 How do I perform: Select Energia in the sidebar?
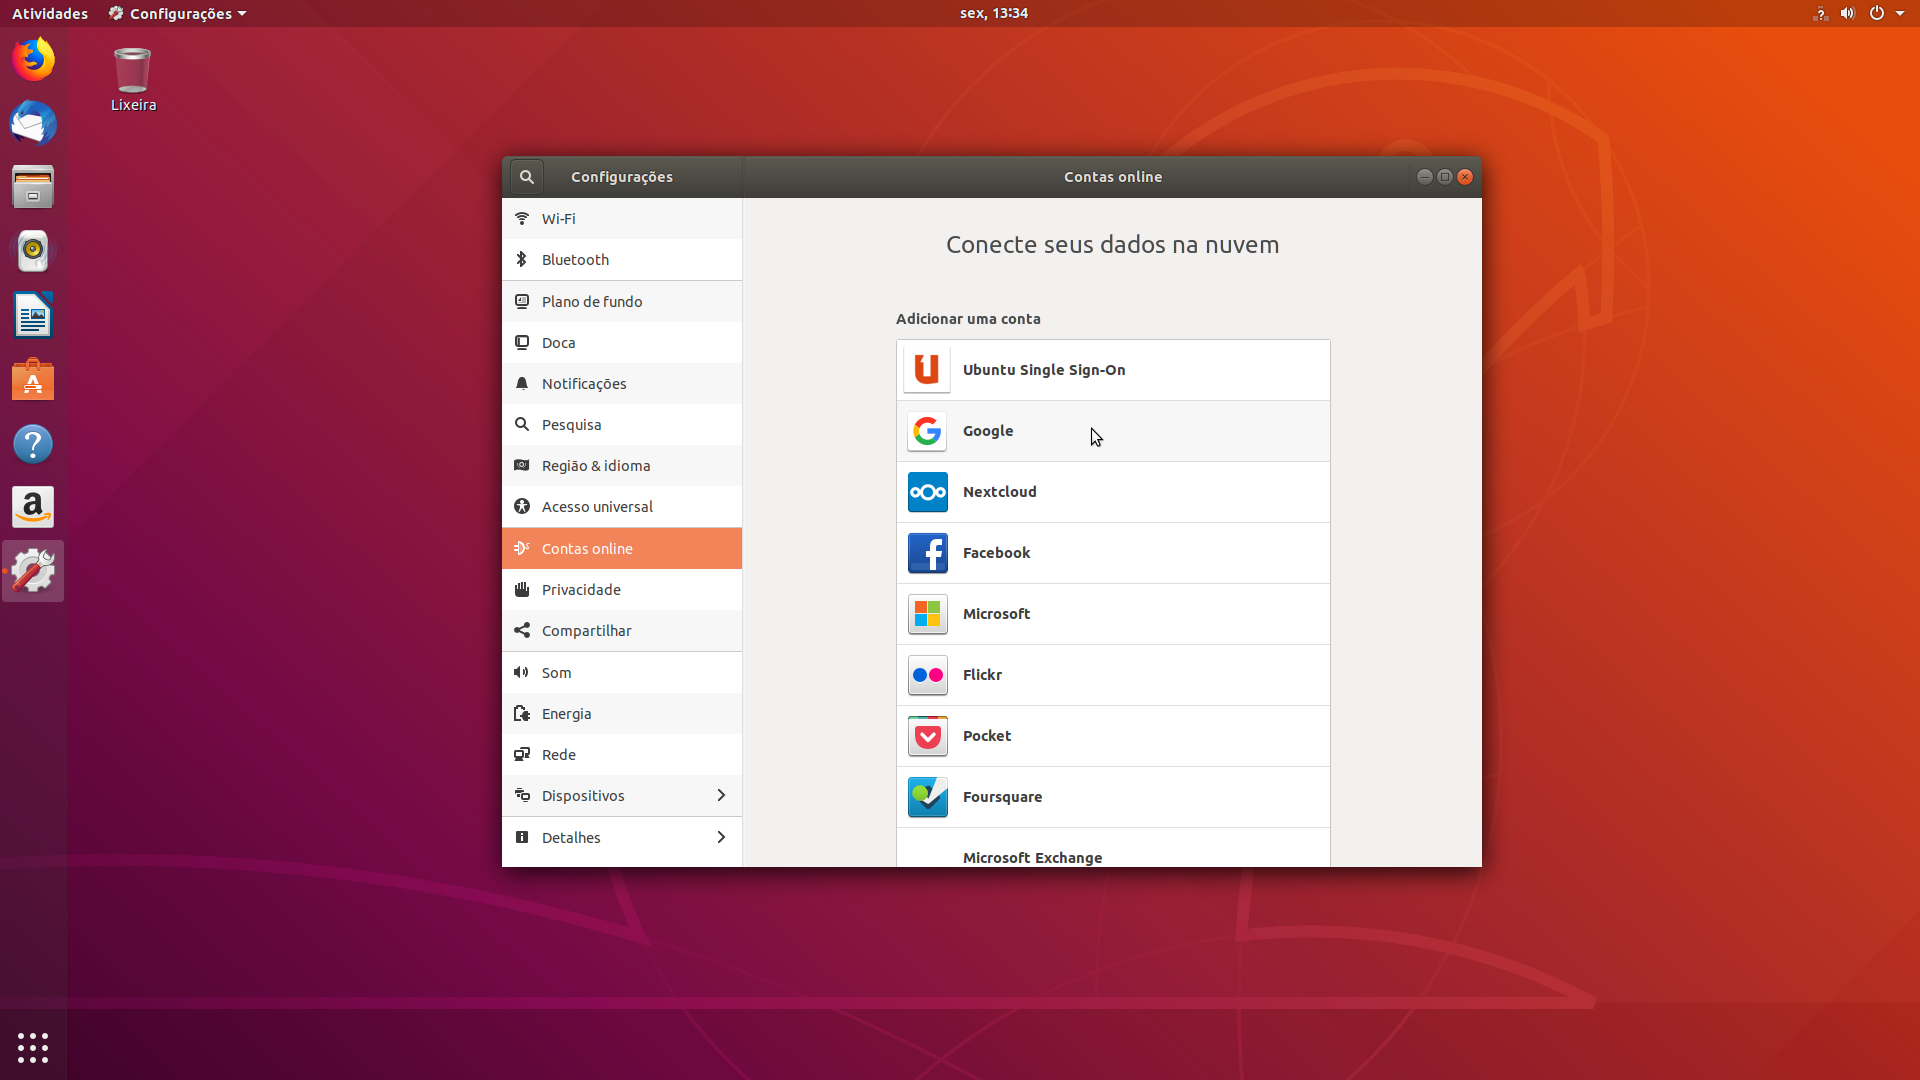(x=622, y=714)
